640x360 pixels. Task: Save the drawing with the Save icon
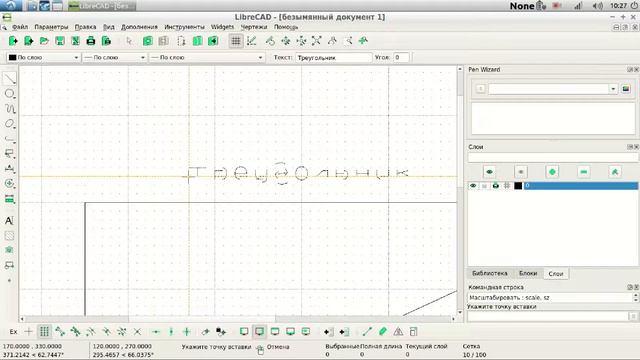pyautogui.click(x=60, y=41)
